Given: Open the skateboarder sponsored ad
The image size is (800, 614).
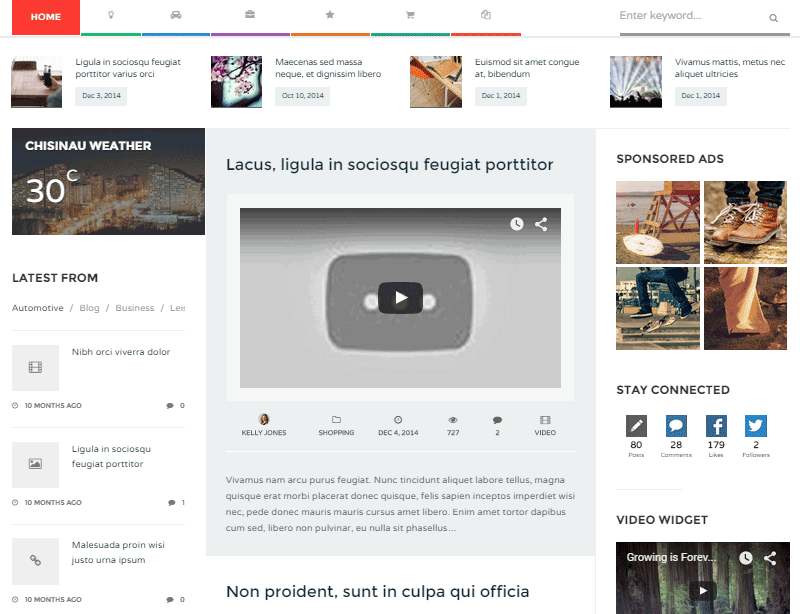Looking at the screenshot, I should point(658,308).
